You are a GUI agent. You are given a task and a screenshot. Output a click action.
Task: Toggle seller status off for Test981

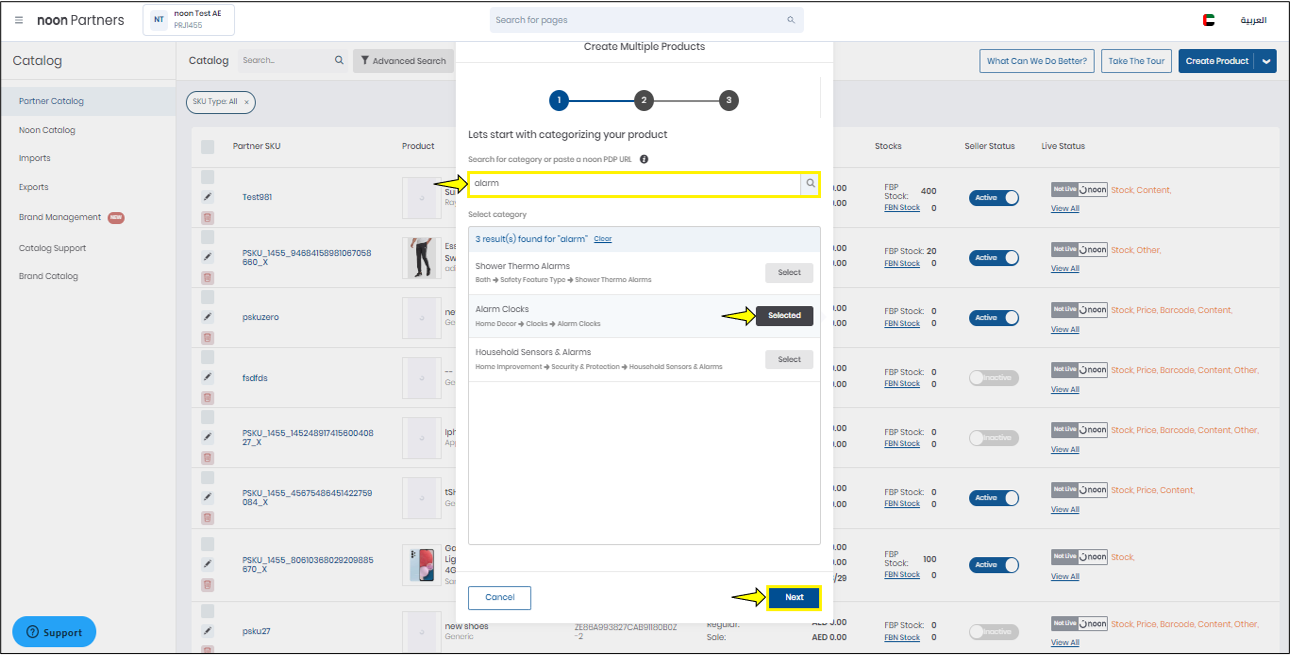click(x=993, y=198)
